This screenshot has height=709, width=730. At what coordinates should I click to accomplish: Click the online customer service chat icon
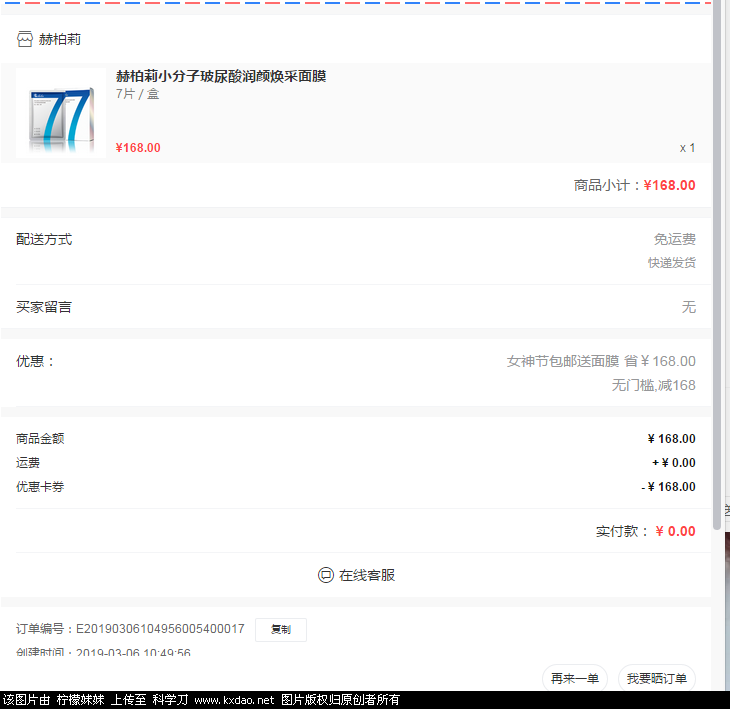[326, 575]
